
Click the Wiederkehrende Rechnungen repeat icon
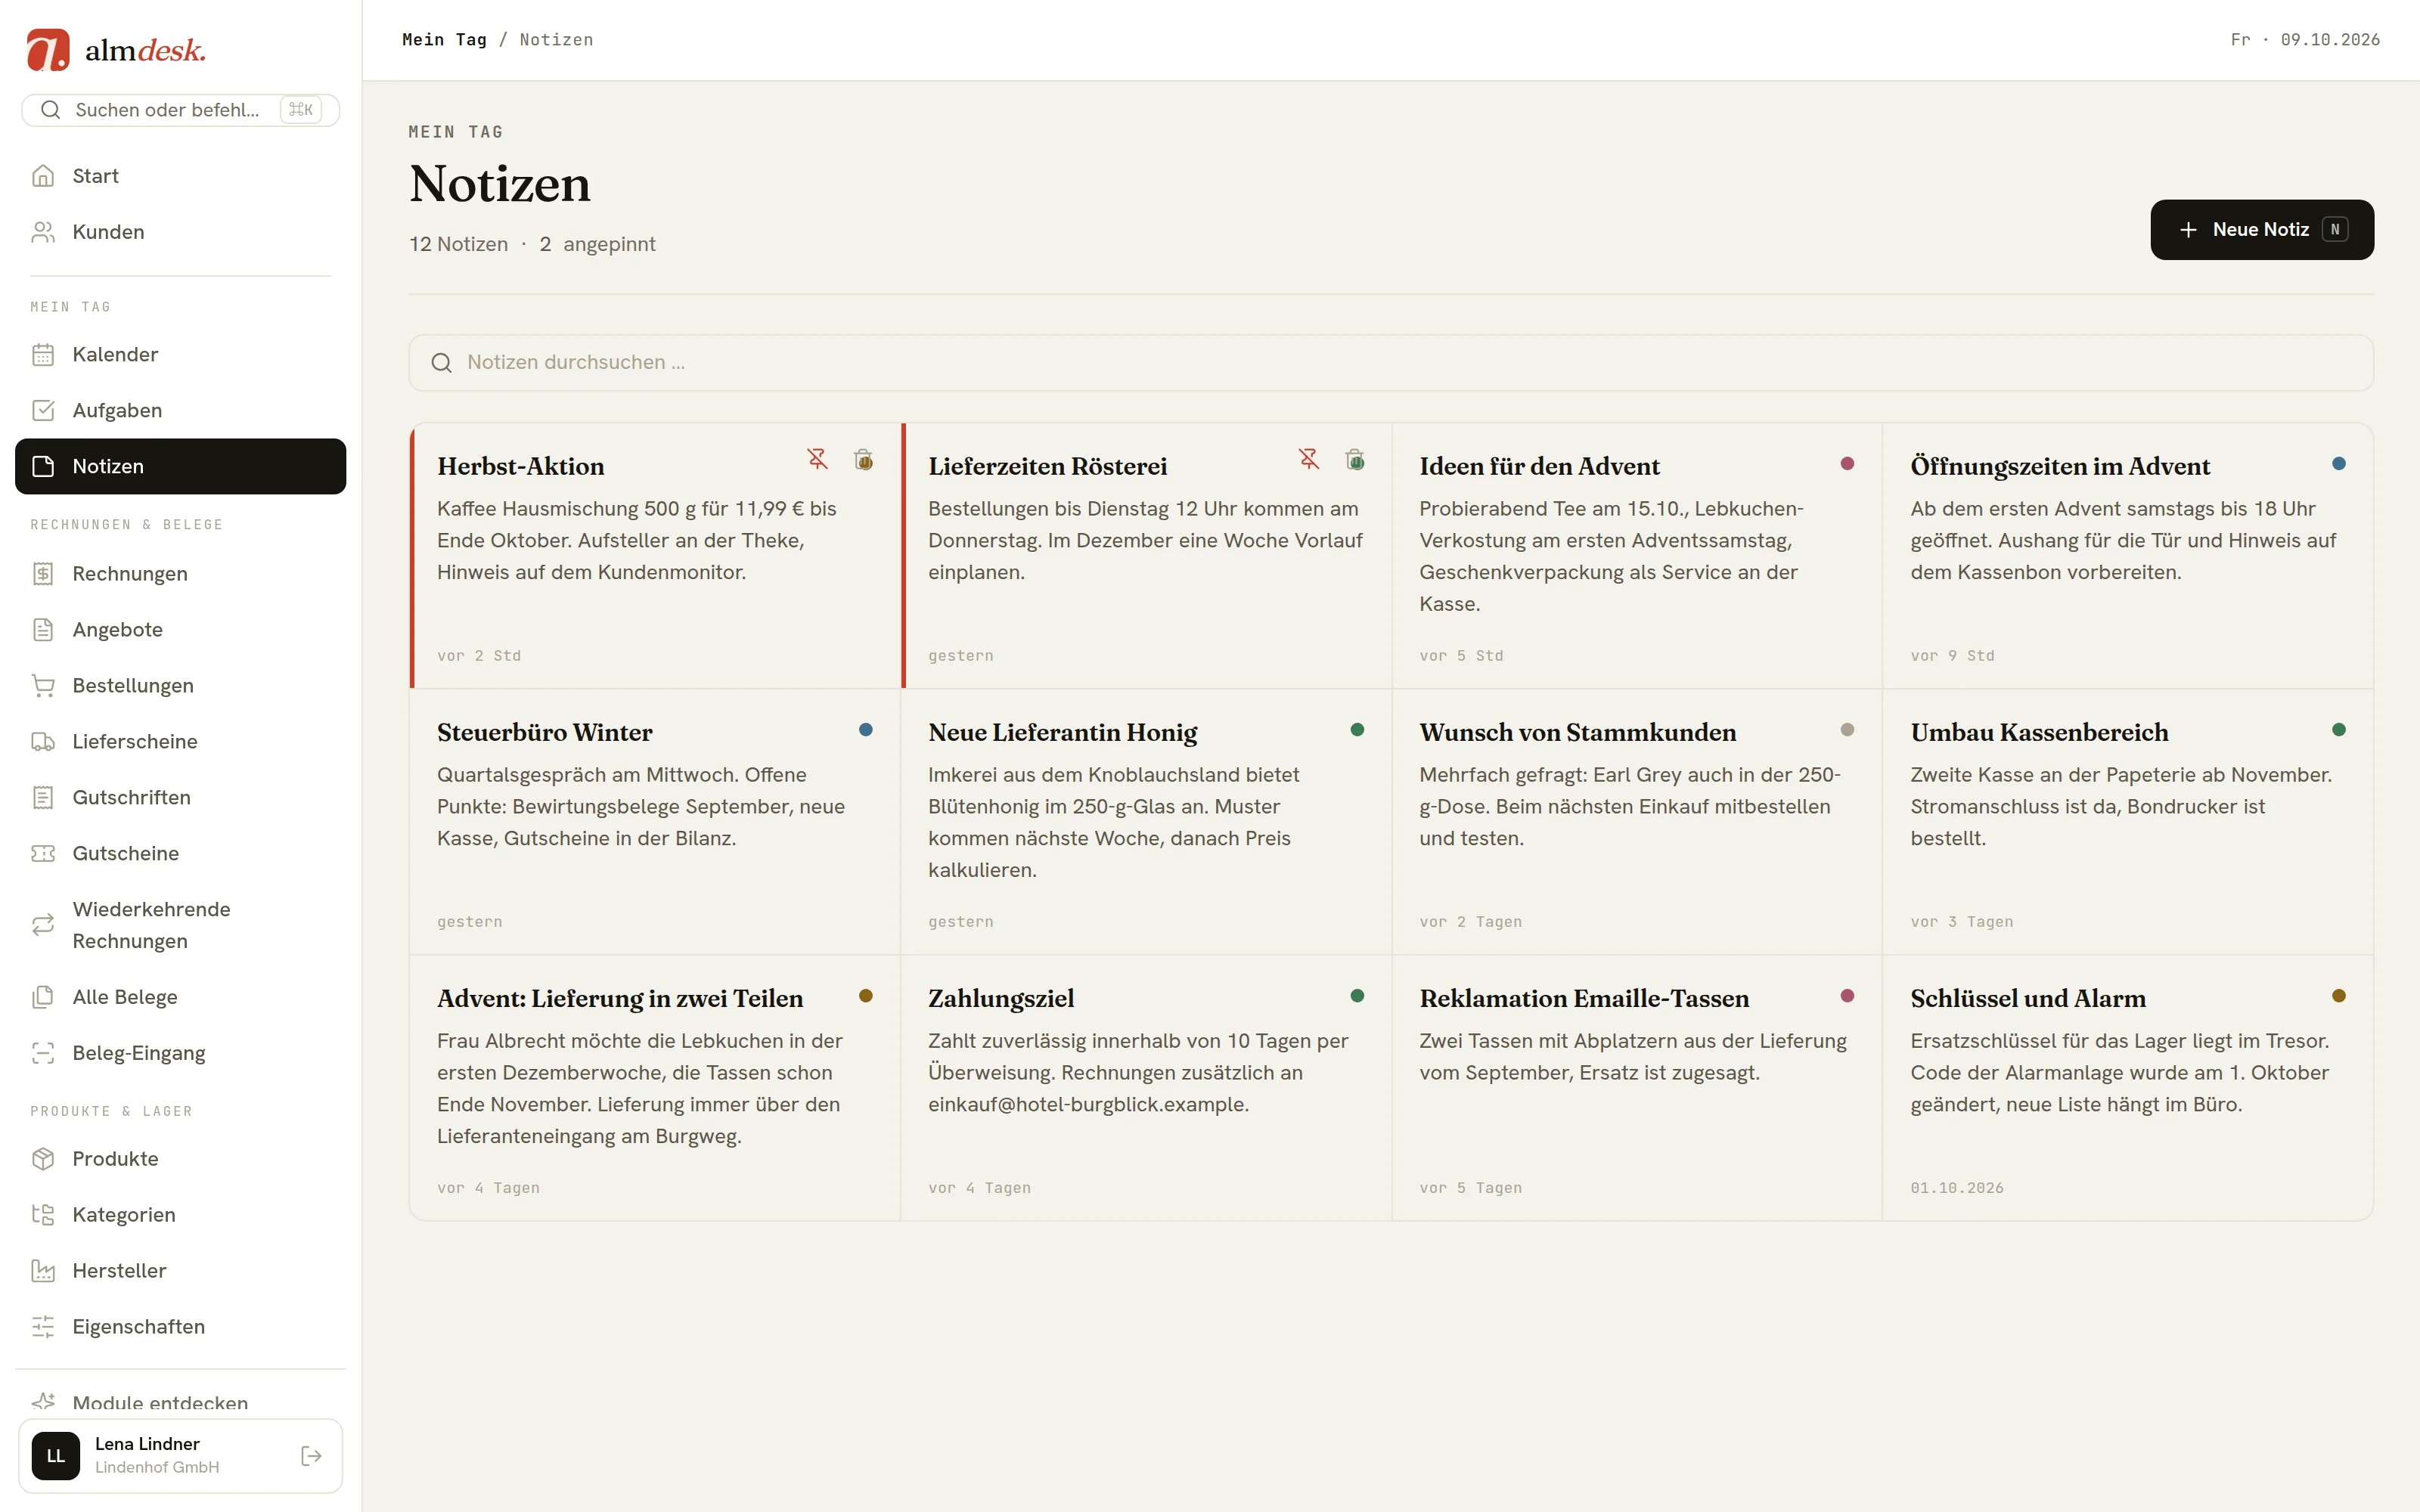43,925
